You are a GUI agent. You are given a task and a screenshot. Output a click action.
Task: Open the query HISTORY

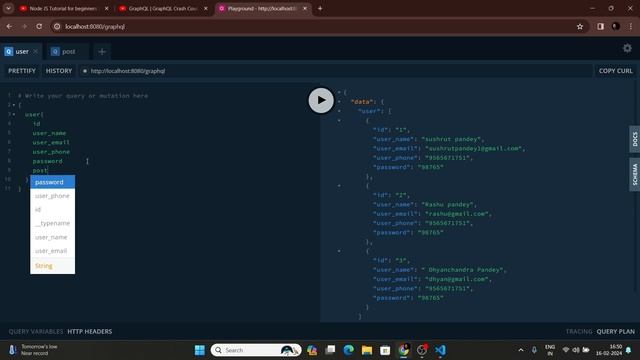click(59, 71)
